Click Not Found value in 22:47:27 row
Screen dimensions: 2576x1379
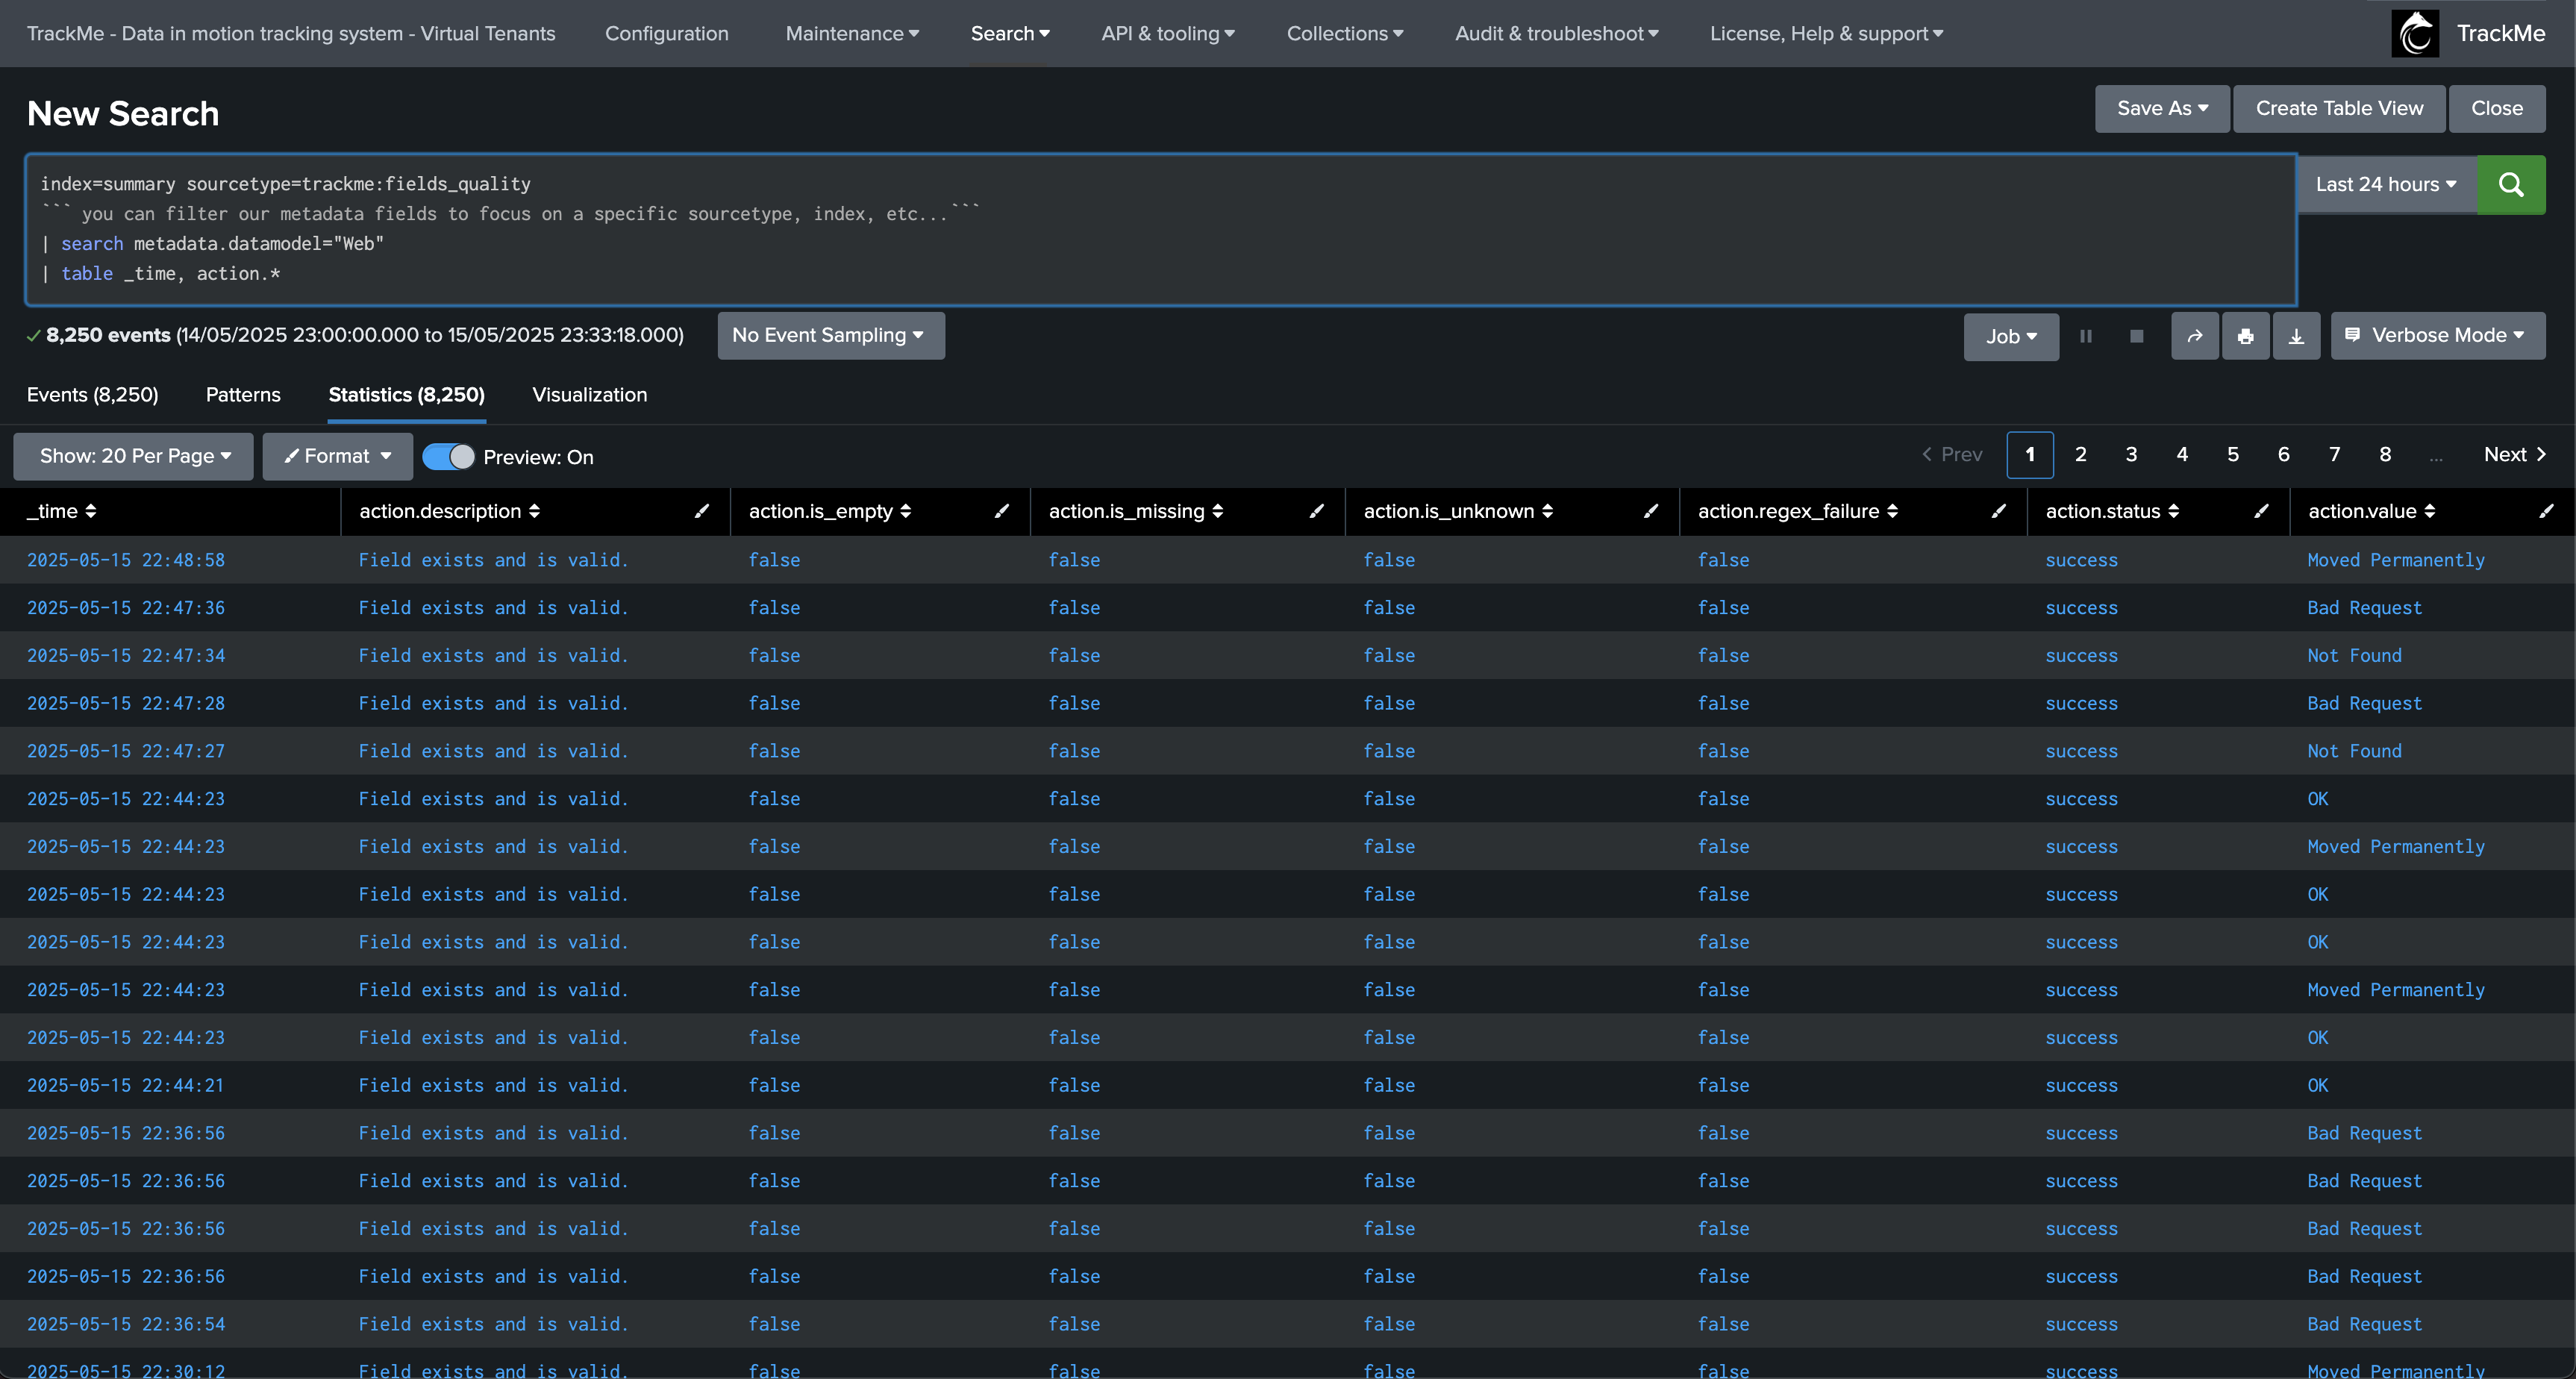(2354, 751)
